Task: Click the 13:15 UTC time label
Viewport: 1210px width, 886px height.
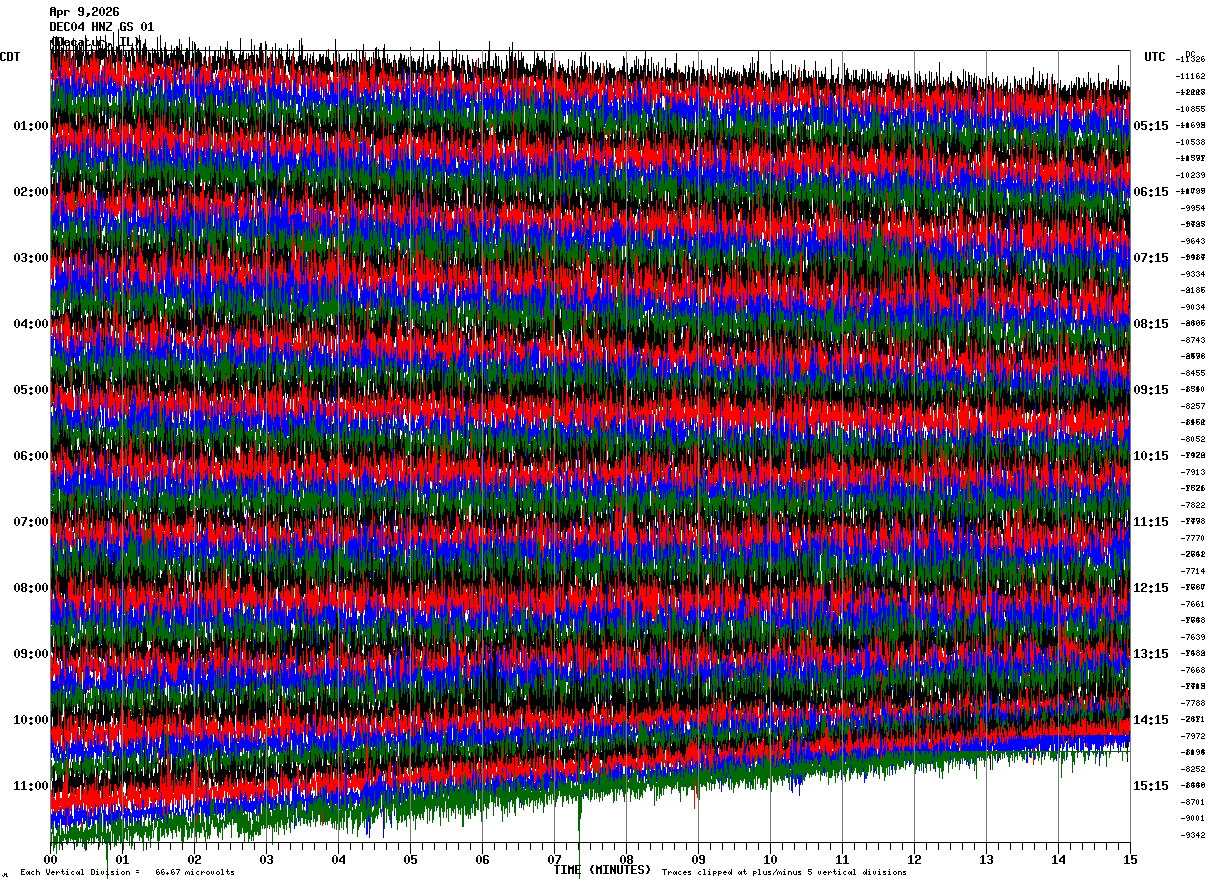Action: [x=1151, y=654]
